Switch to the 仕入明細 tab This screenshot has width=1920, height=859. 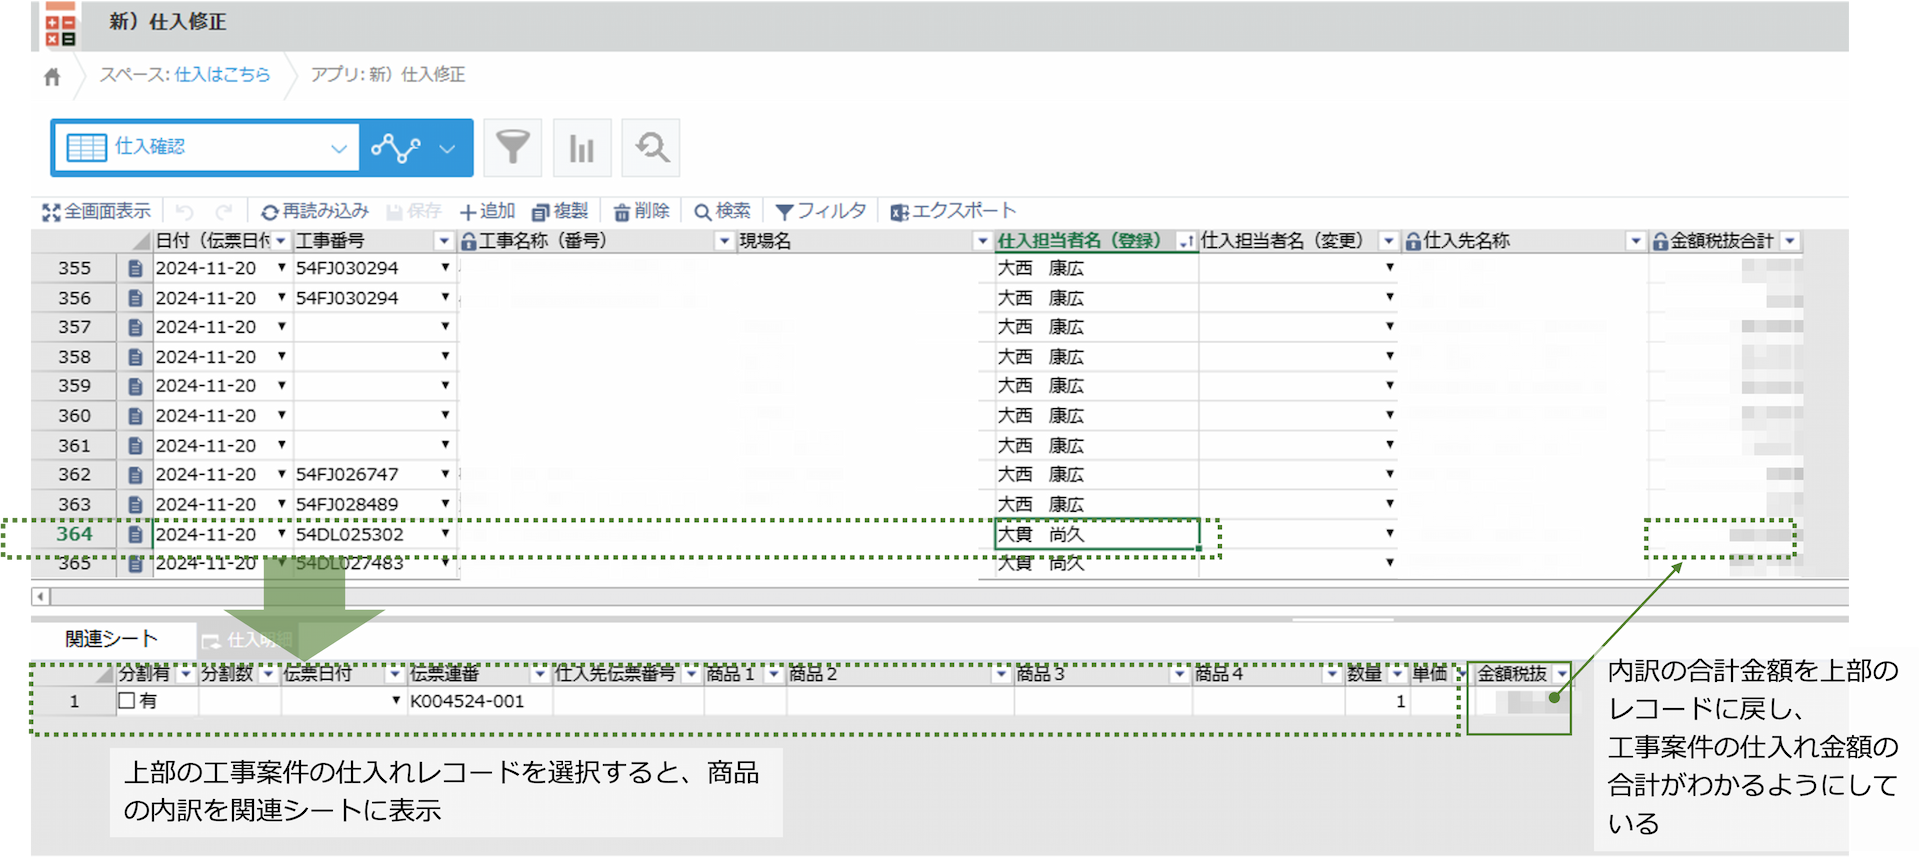pyautogui.click(x=248, y=640)
